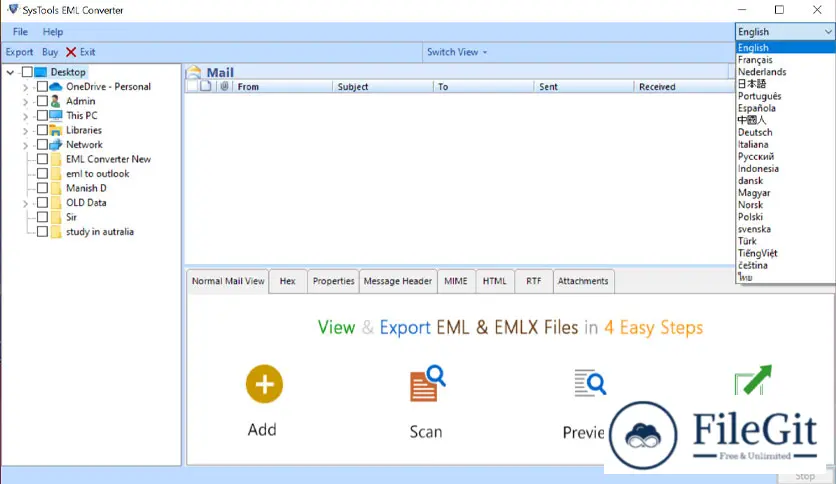Click the Libraries folder icon

point(55,130)
